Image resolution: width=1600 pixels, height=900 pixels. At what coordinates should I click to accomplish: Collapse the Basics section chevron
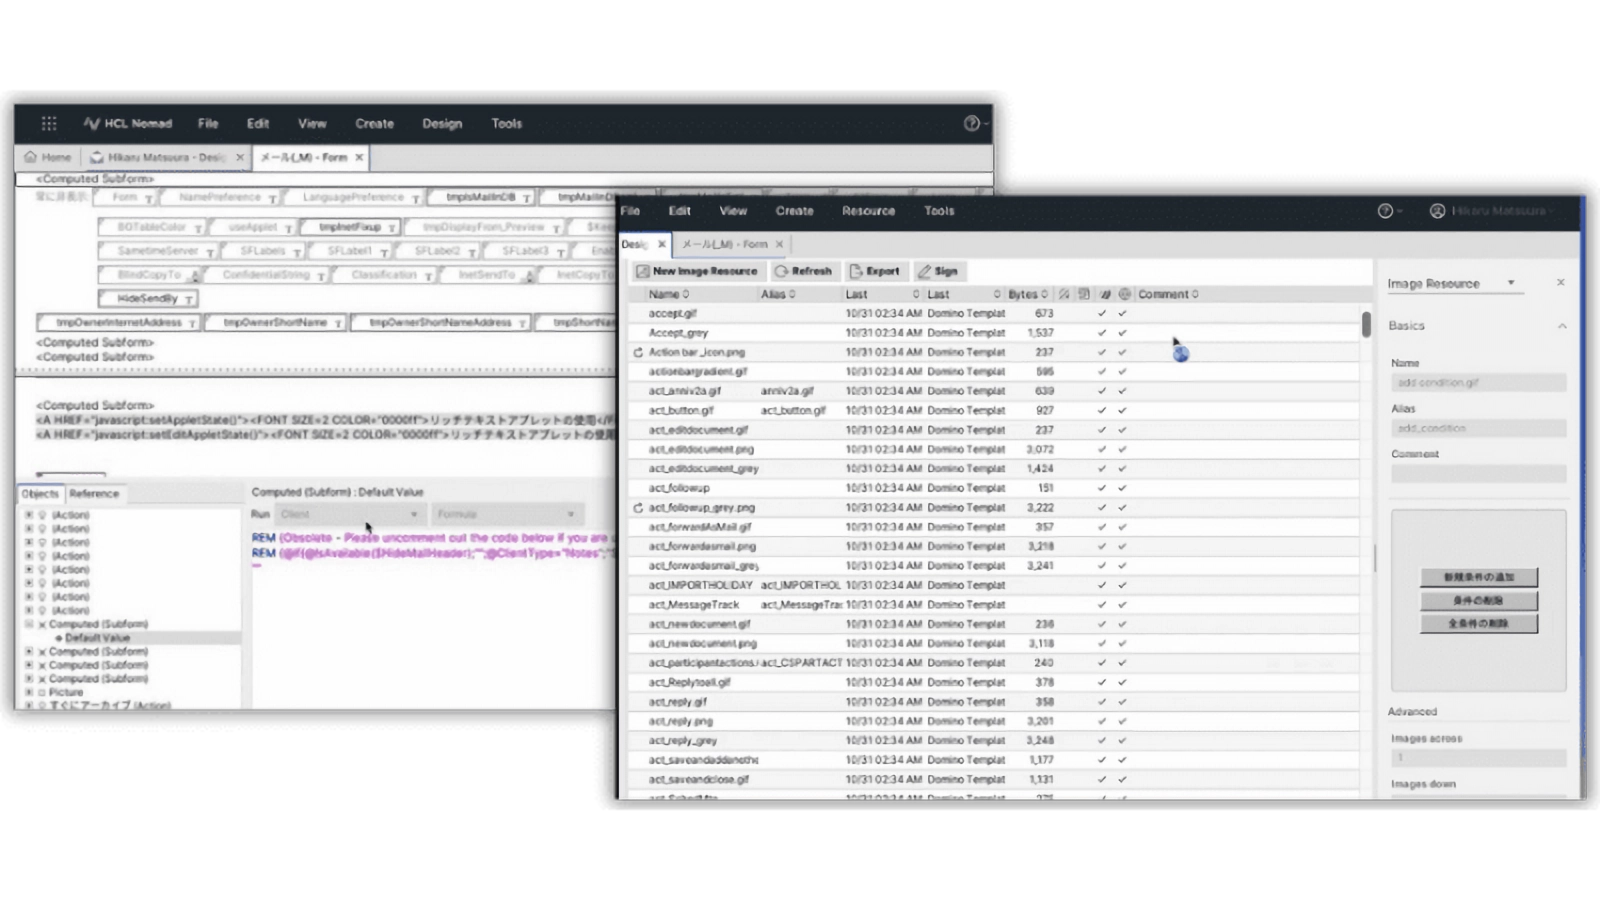[1562, 326]
